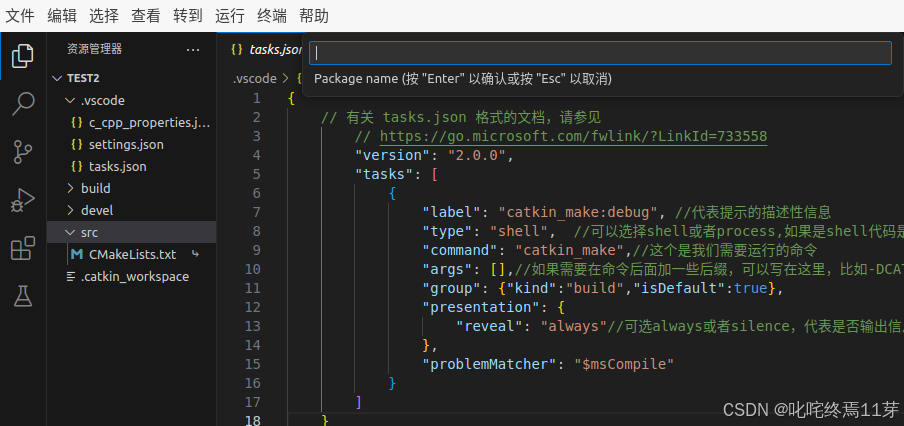The width and height of the screenshot is (904, 426).
Task: Click the 资源管理器 panel title
Action: click(95, 50)
